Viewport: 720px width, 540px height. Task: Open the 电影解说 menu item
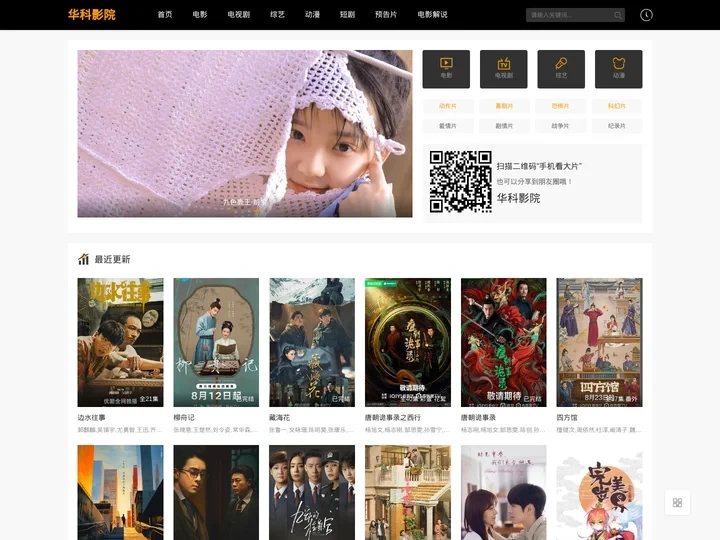tap(432, 15)
